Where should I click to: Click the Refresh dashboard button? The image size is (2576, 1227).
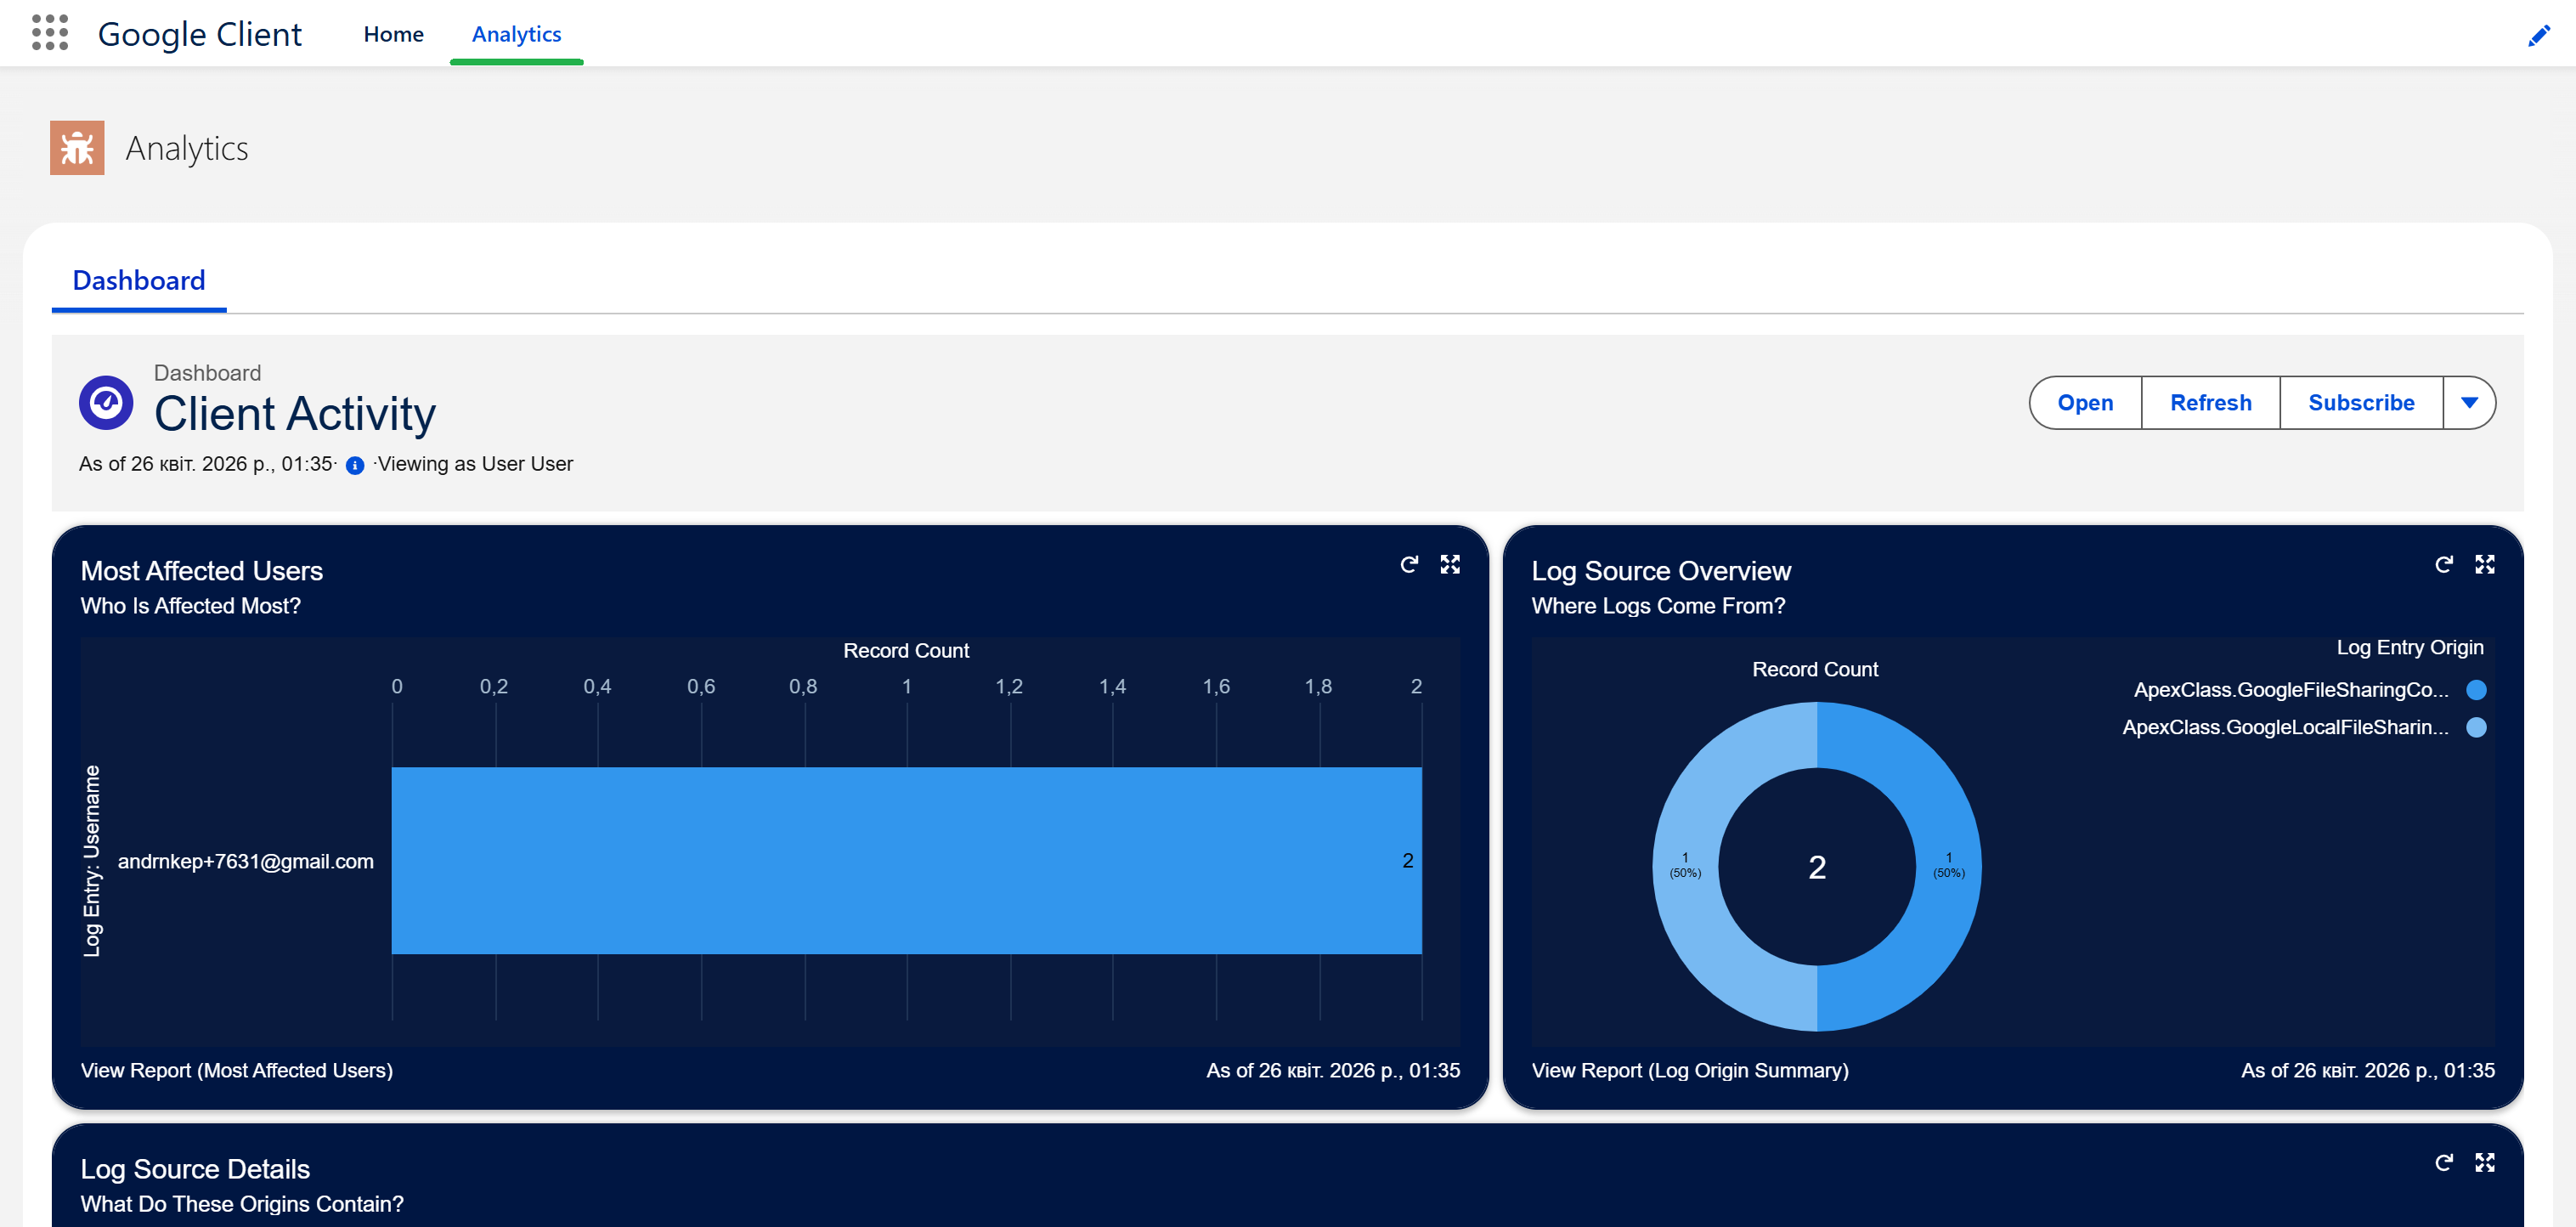[2211, 403]
